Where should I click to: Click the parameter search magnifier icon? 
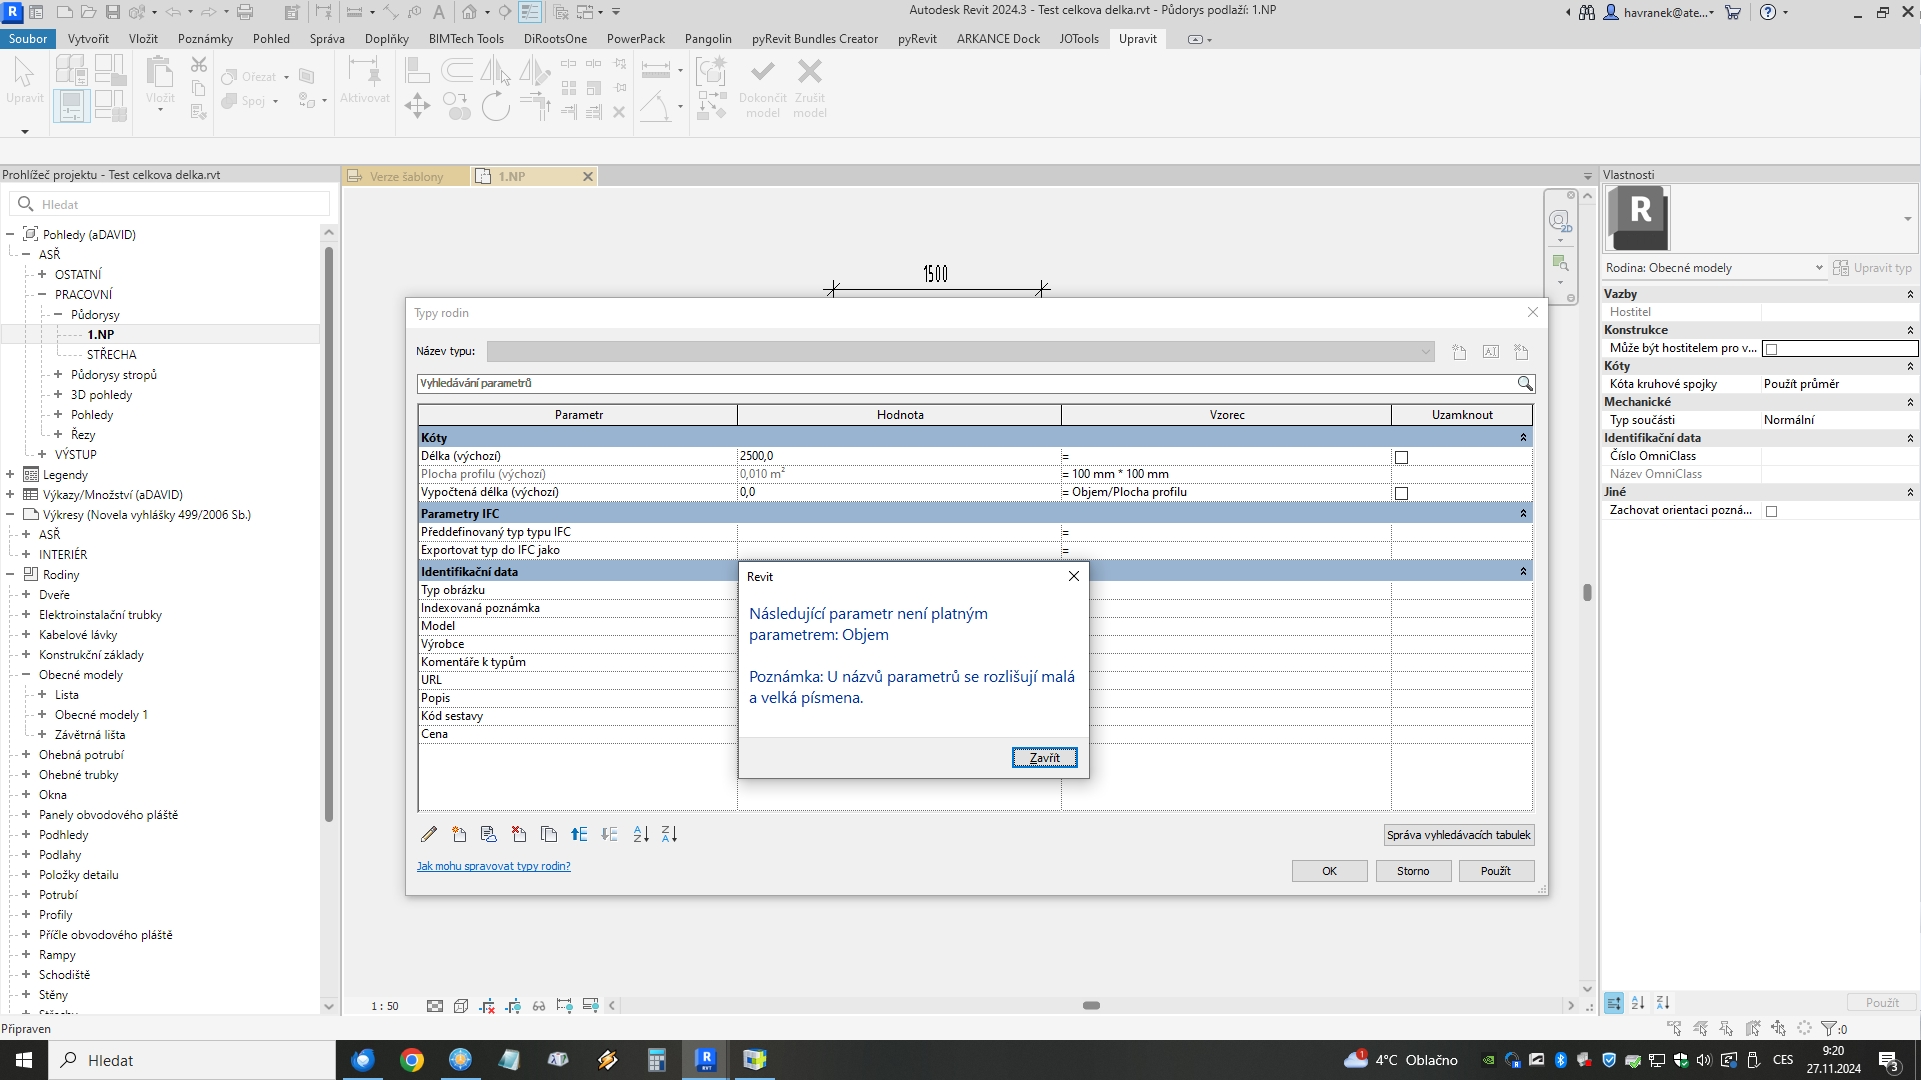pyautogui.click(x=1524, y=383)
